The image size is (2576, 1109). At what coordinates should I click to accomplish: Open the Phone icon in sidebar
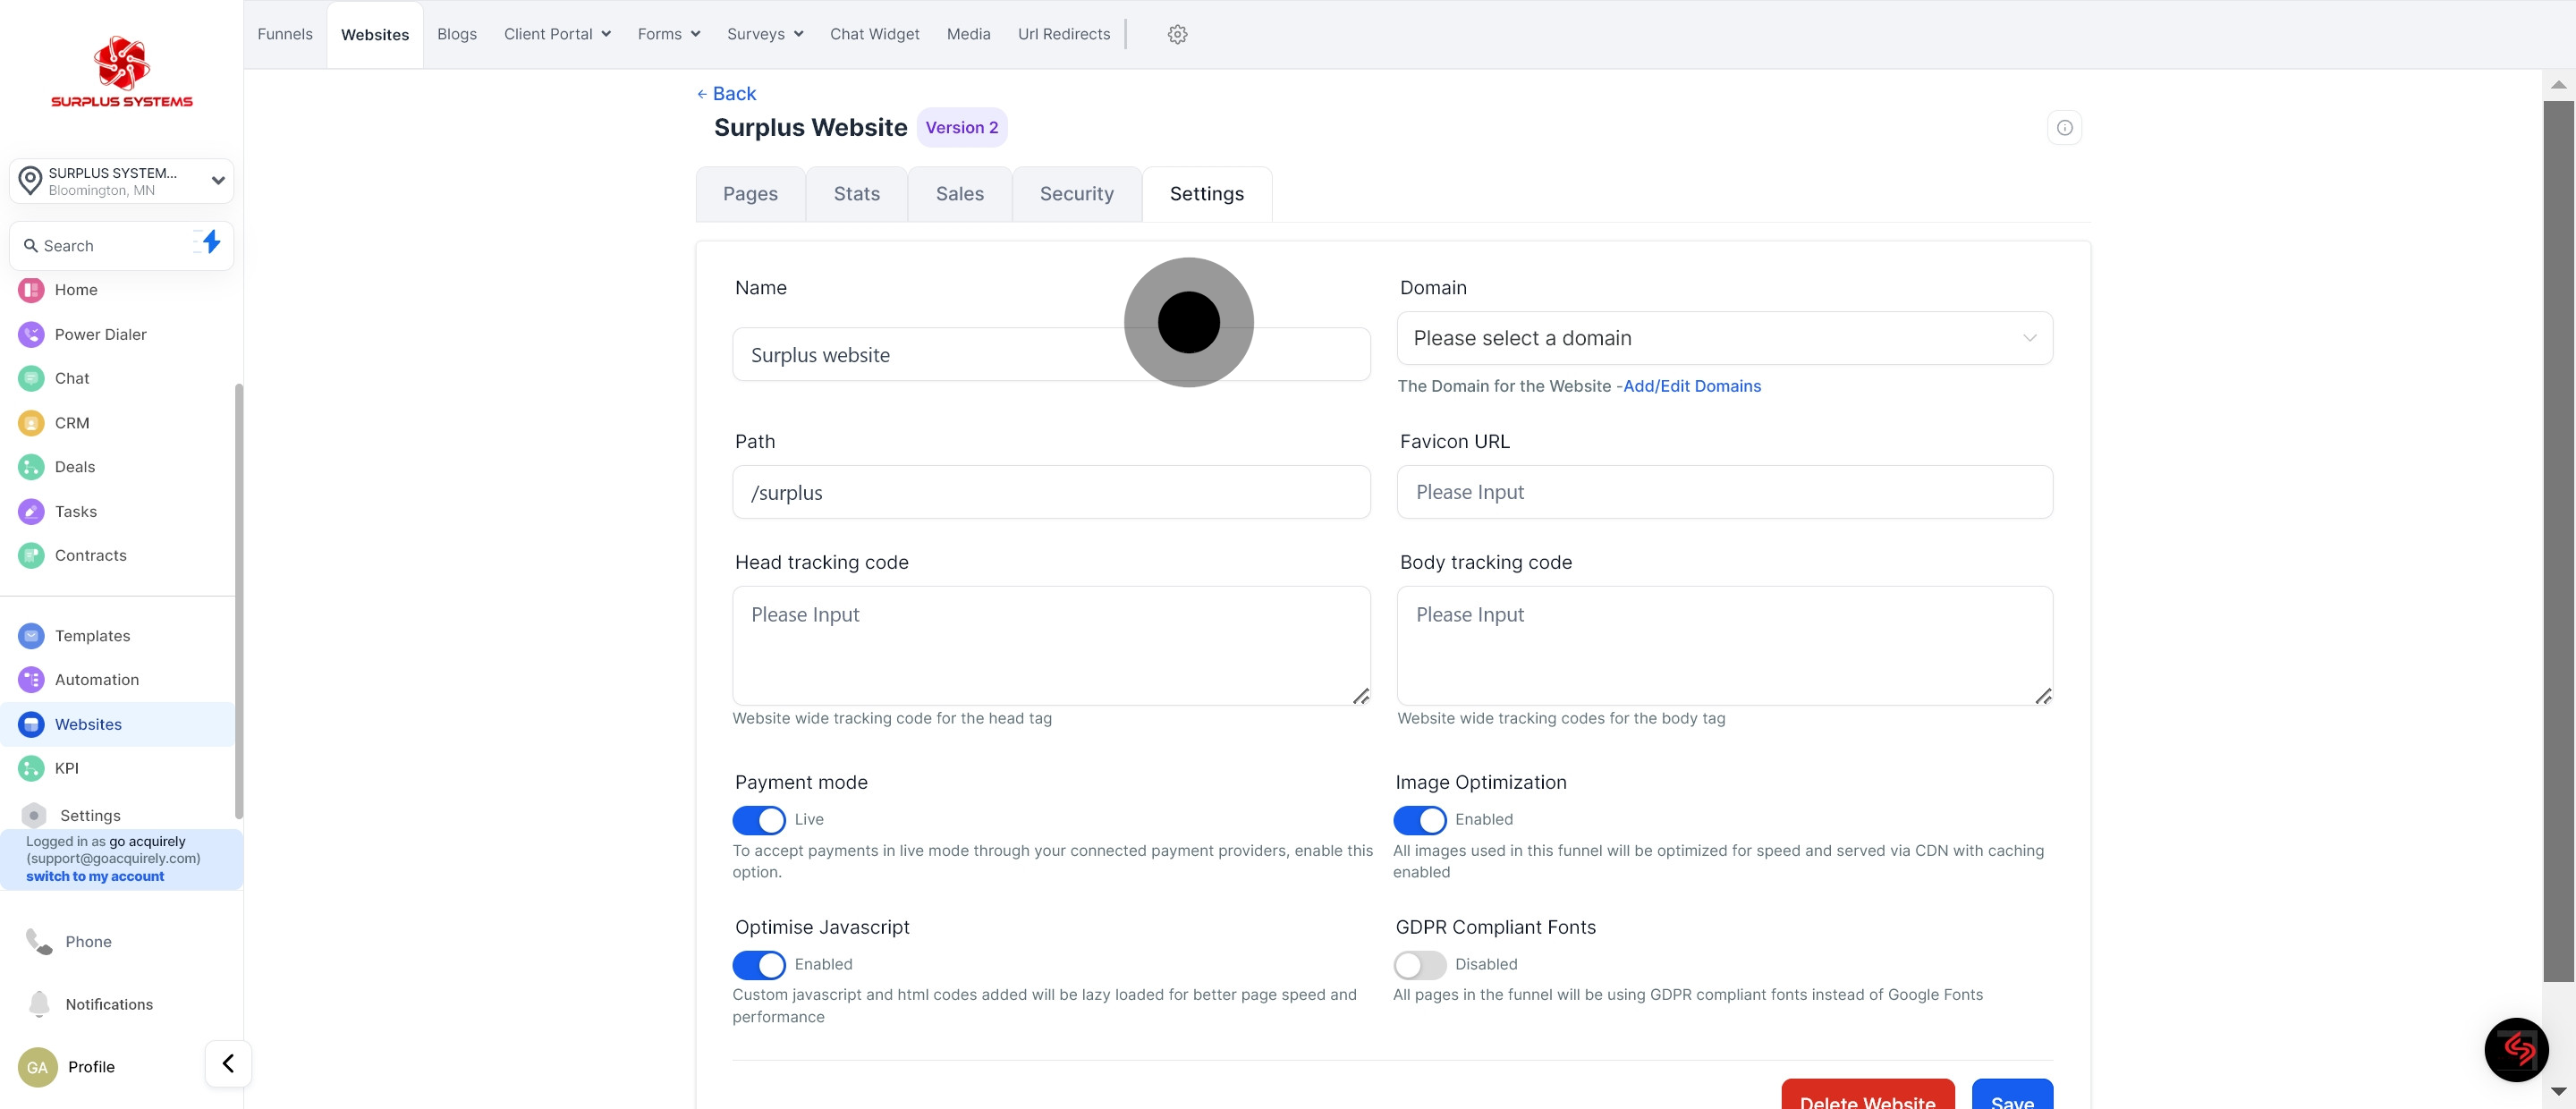point(39,941)
